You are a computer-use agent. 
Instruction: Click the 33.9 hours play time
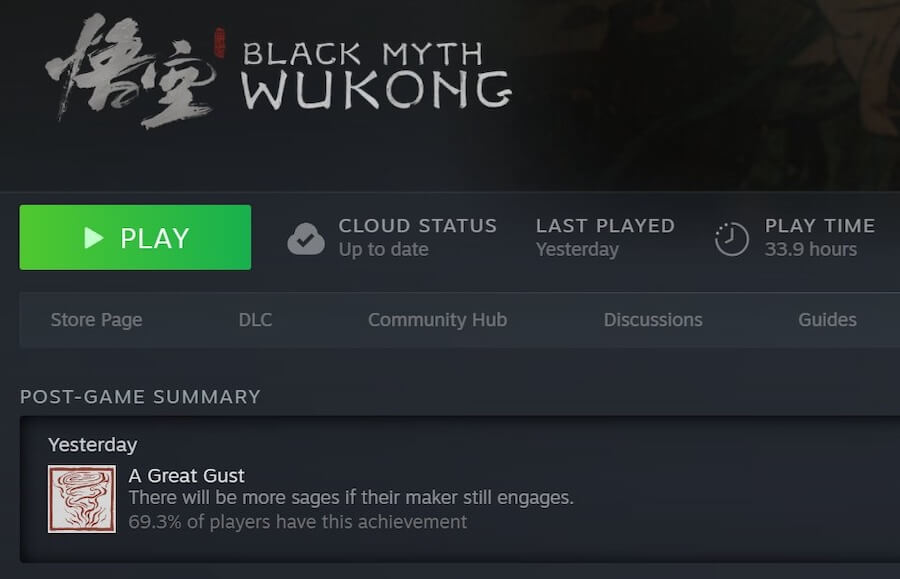[x=810, y=250]
